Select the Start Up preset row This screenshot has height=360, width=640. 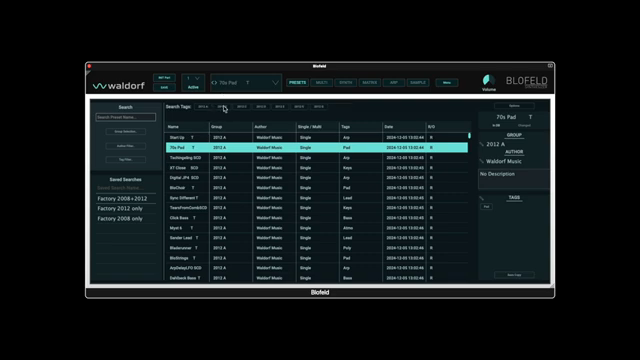click(x=317, y=138)
